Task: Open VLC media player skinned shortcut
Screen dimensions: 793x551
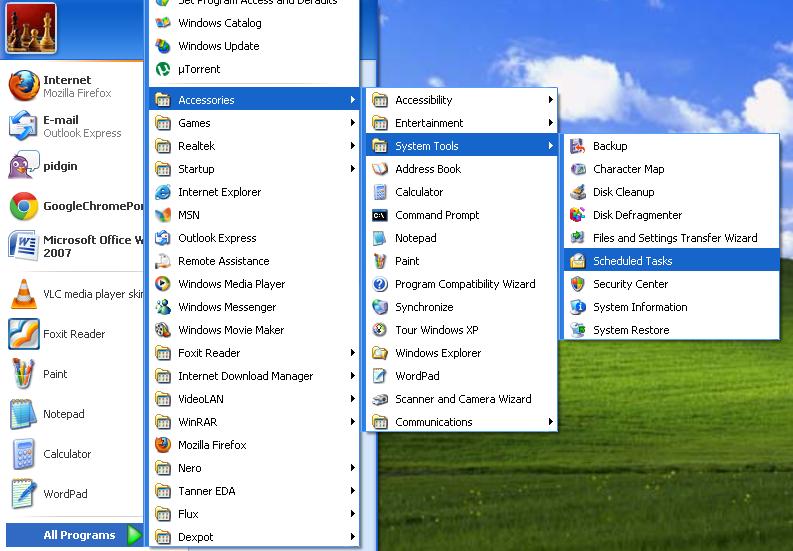Action: point(75,294)
